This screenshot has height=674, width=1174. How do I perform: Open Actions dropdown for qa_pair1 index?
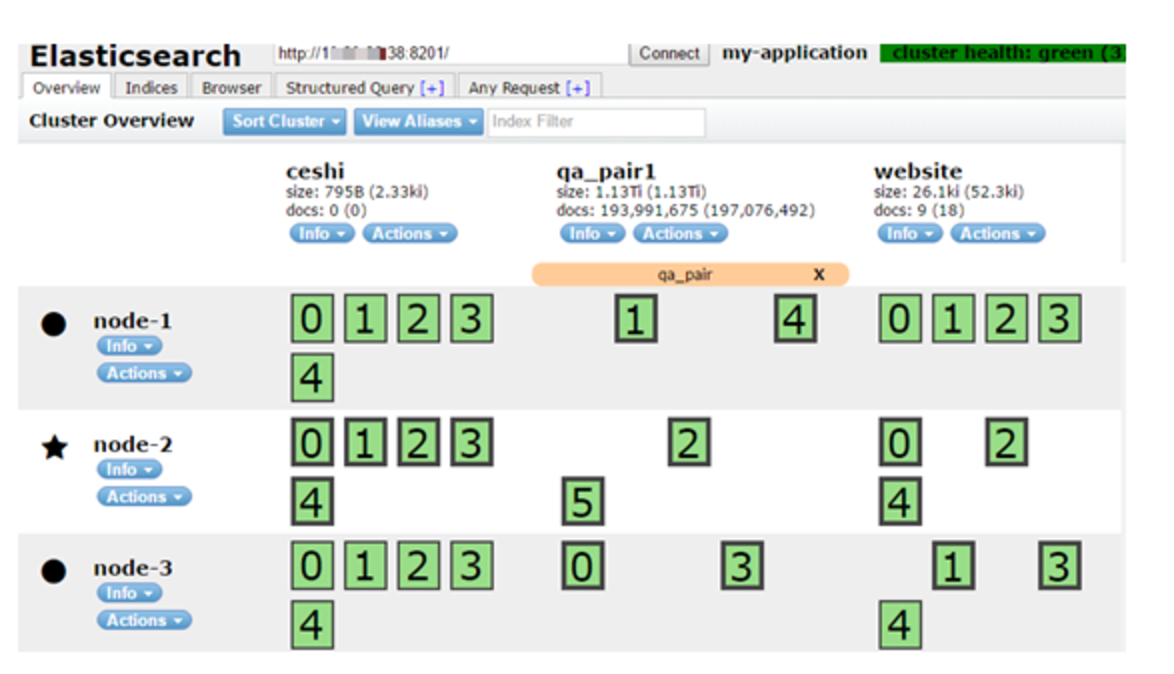680,234
